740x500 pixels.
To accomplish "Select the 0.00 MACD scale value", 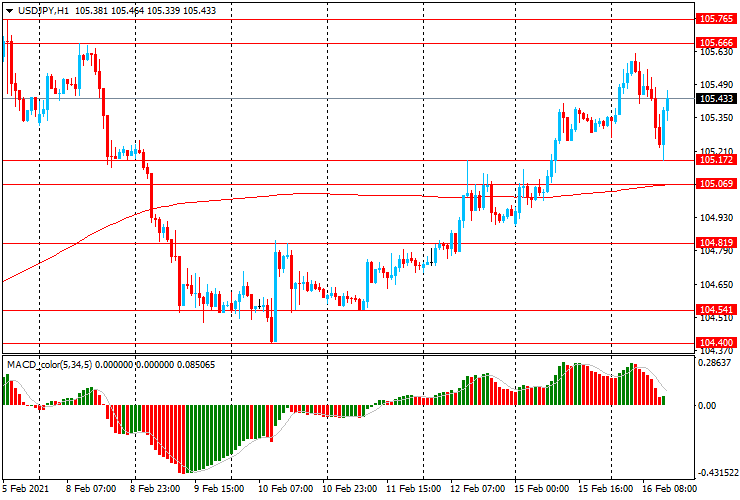I will pos(707,406).
